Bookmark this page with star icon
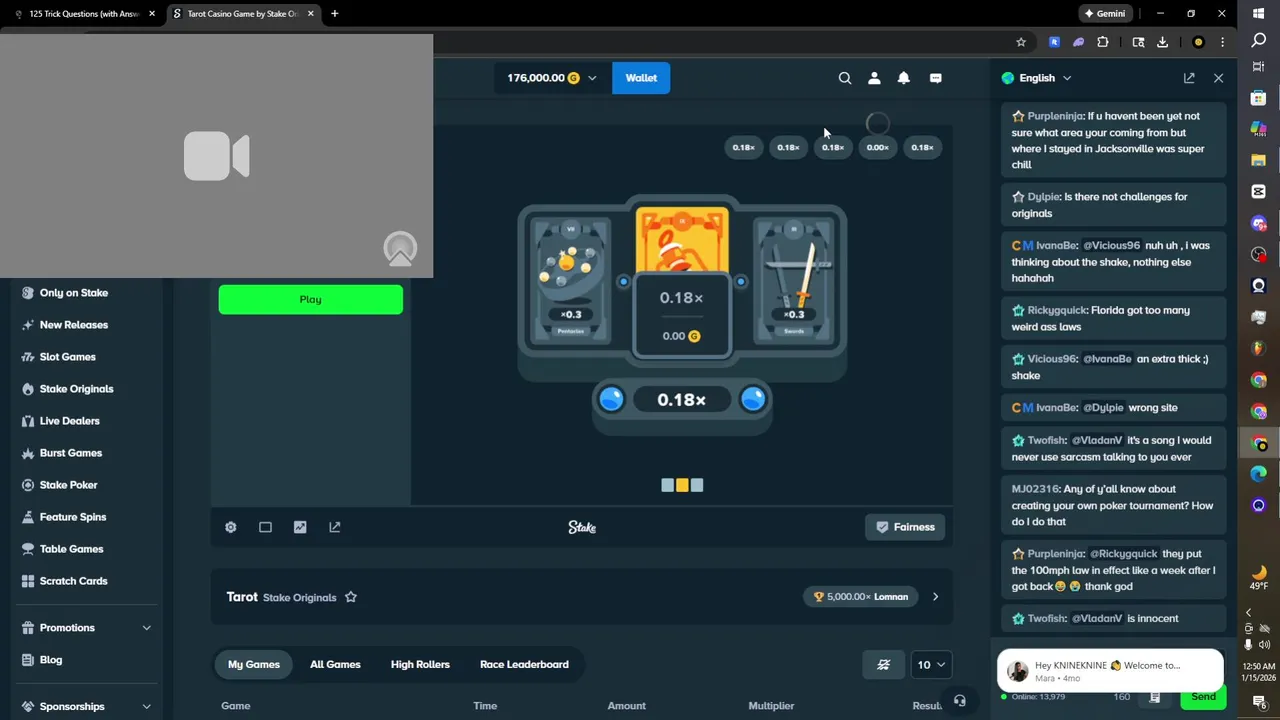The height and width of the screenshot is (720, 1280). coord(1021,42)
